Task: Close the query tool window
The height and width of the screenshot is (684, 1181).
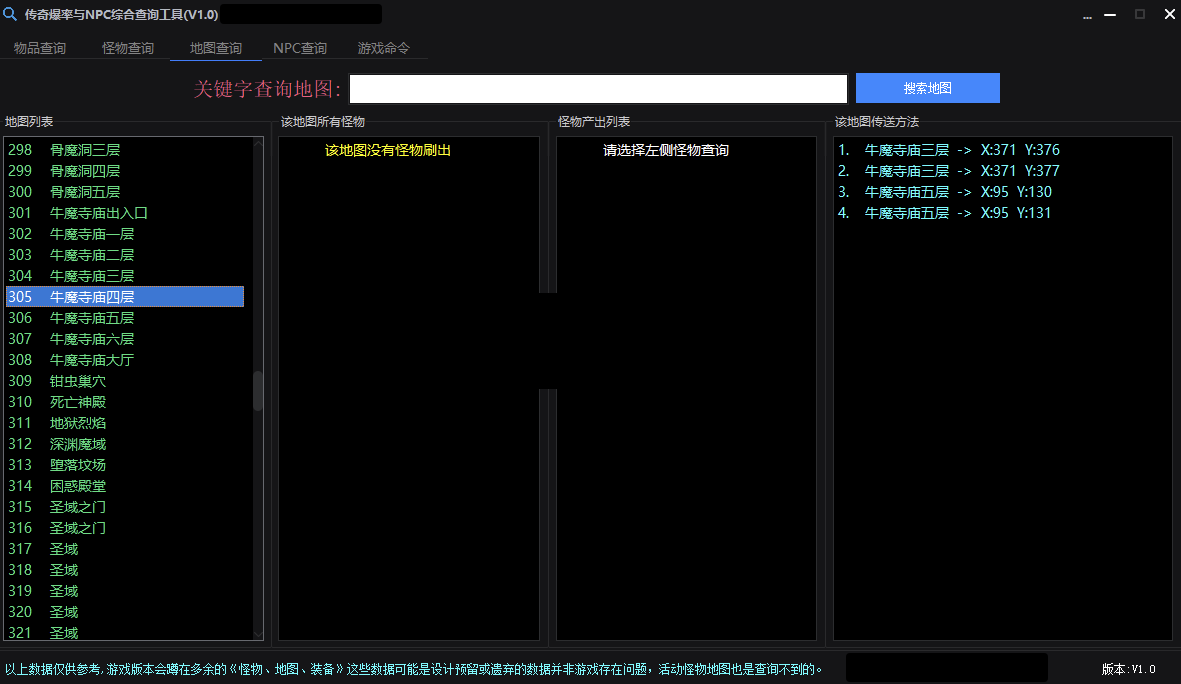Action: click(1167, 14)
